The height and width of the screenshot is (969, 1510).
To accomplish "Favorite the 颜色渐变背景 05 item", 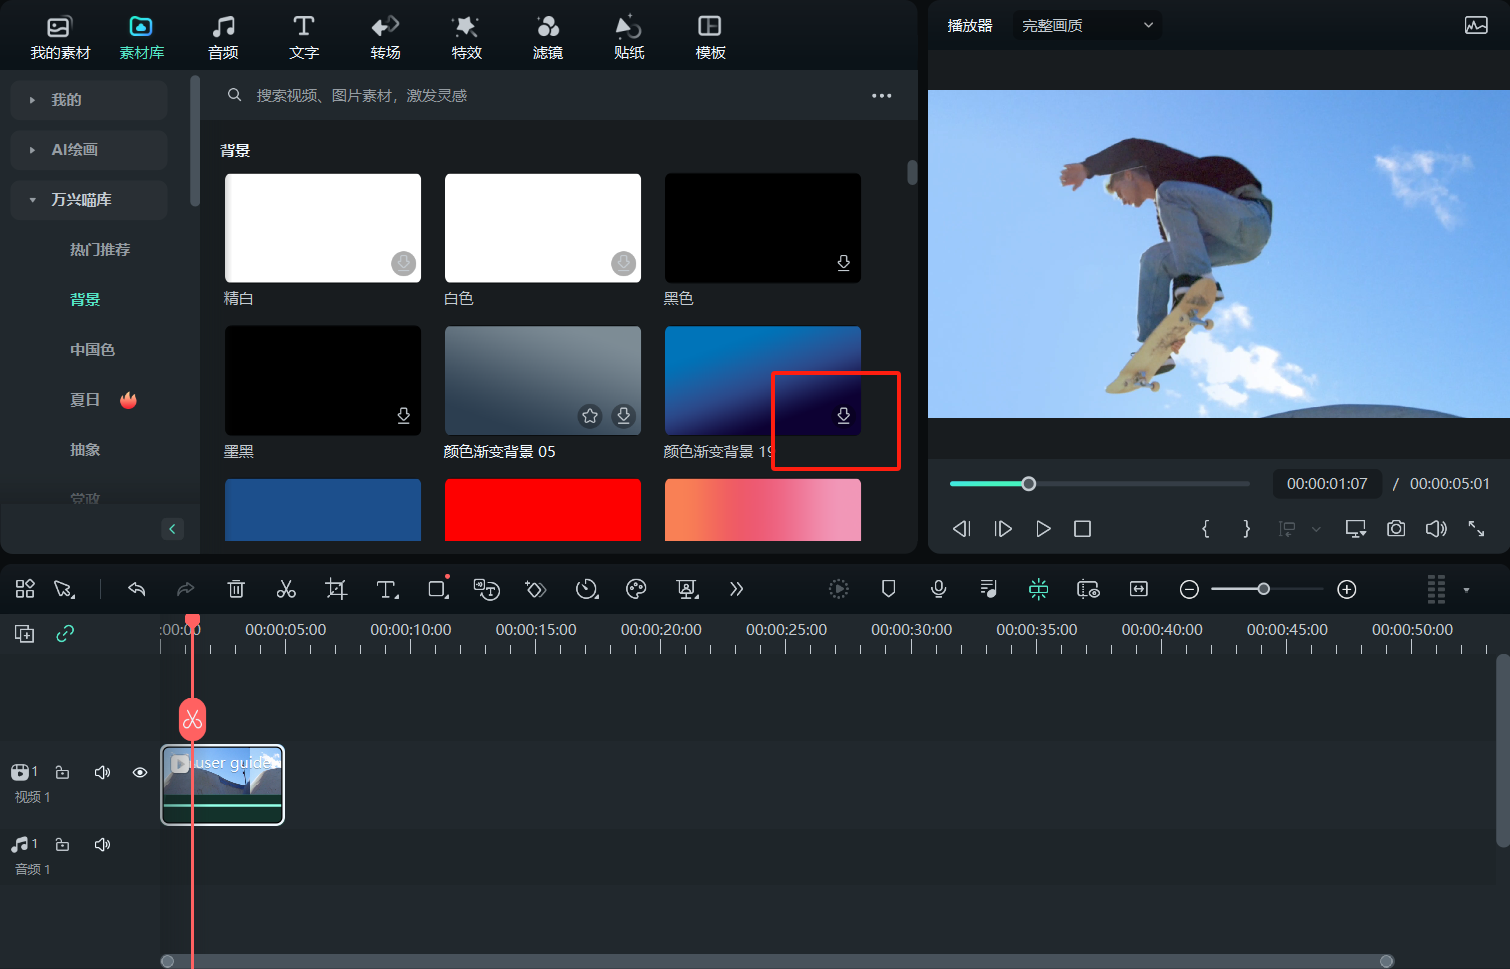I will (x=590, y=415).
